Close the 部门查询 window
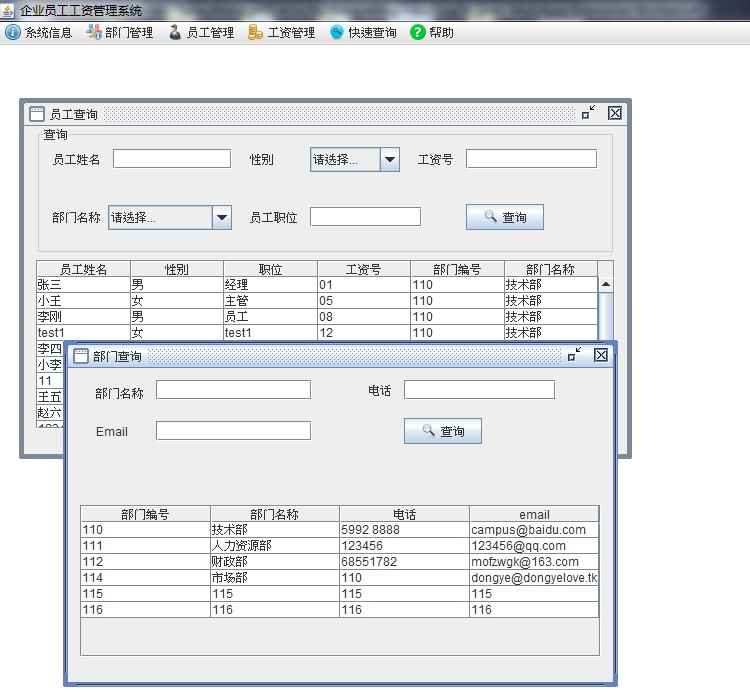The width and height of the screenshot is (750, 694). click(x=601, y=355)
